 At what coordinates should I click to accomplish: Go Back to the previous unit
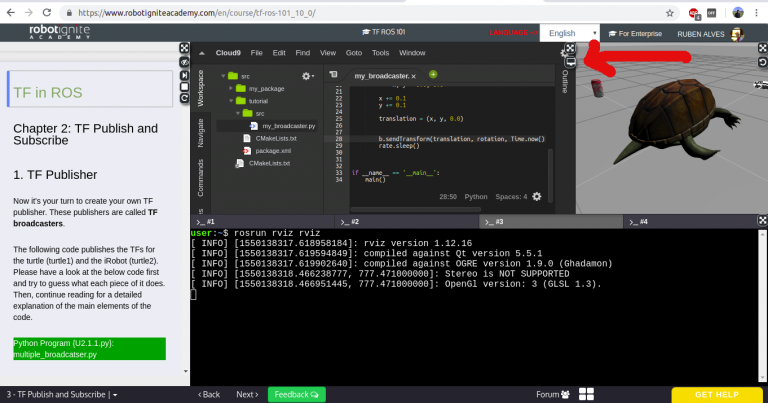pyautogui.click(x=209, y=395)
